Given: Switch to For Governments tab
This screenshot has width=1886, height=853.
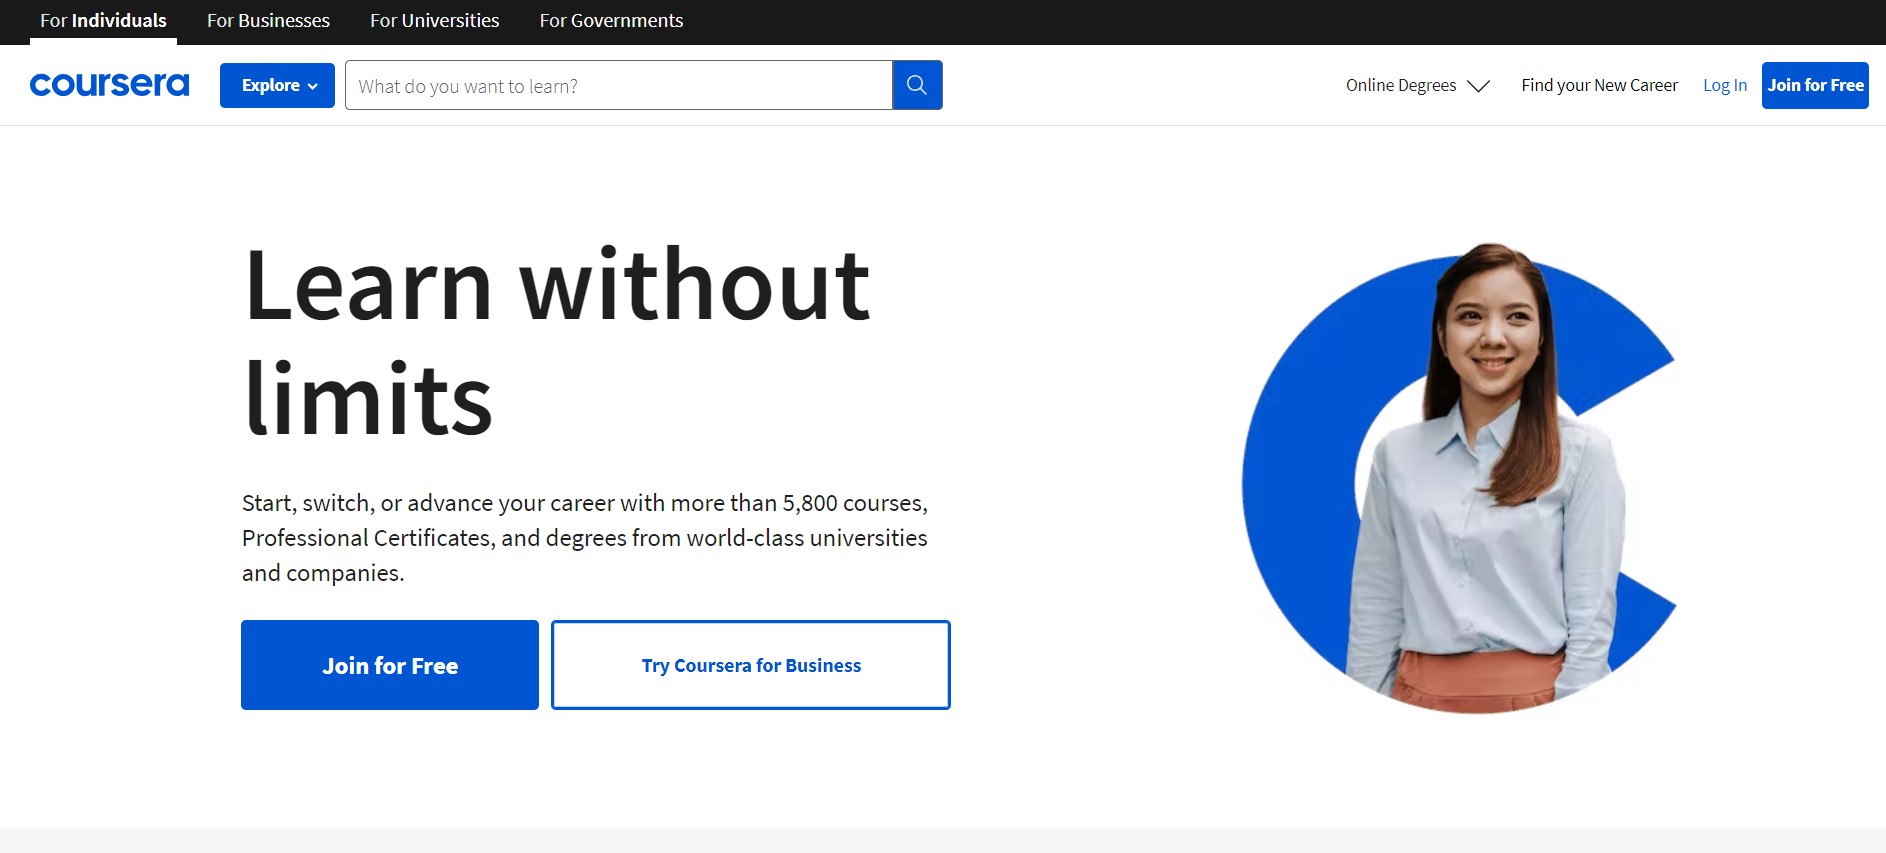Looking at the screenshot, I should pyautogui.click(x=611, y=21).
